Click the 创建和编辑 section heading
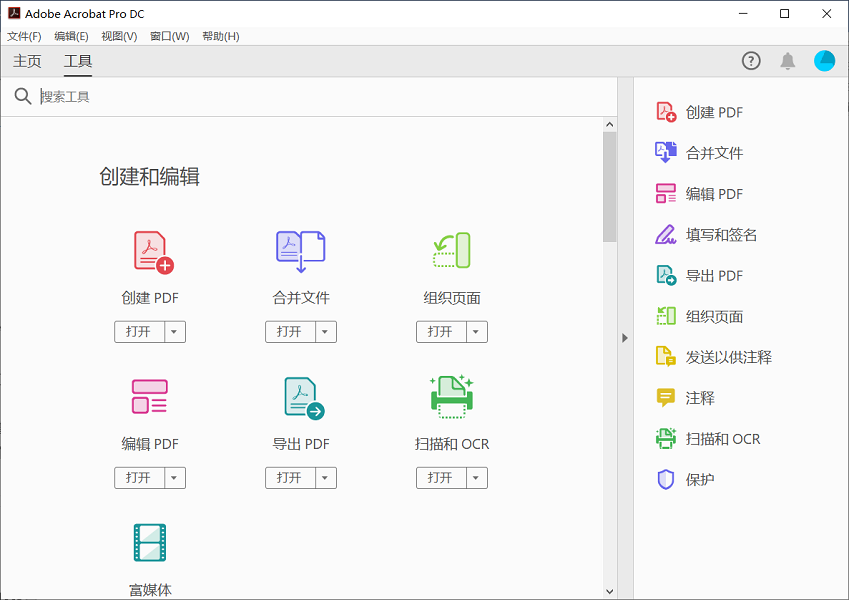 149,177
